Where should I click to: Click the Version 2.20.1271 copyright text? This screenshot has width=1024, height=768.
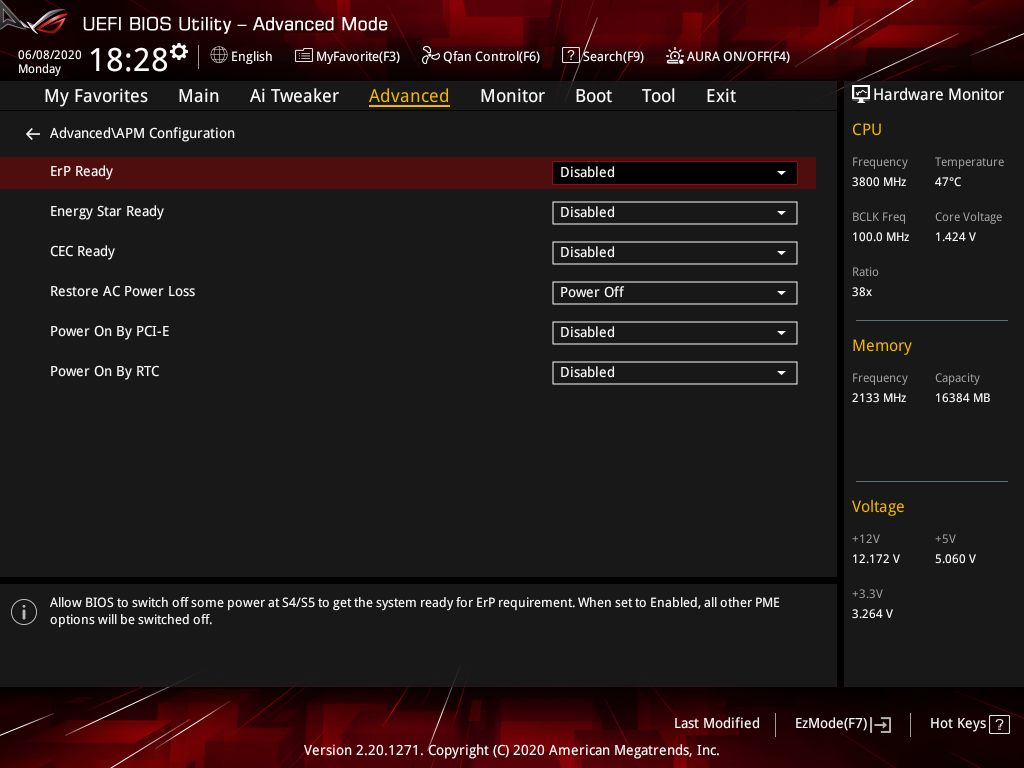tap(511, 750)
